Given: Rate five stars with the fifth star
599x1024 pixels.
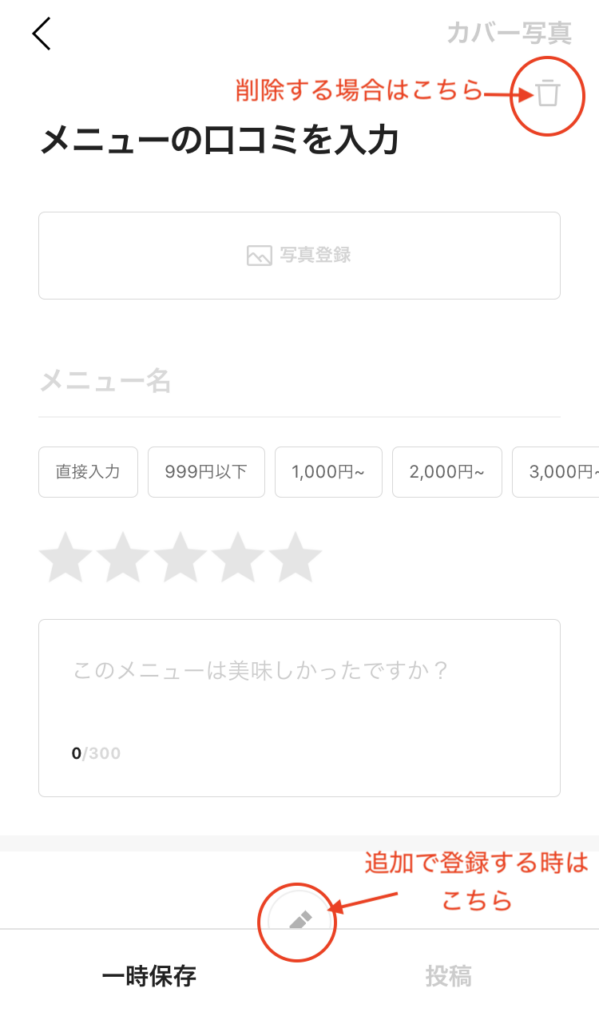Looking at the screenshot, I should 295,557.
